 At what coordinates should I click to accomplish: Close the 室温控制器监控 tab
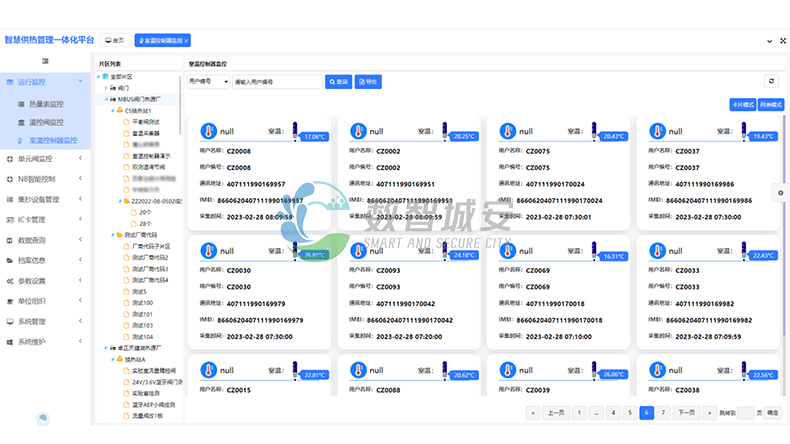pyautogui.click(x=184, y=40)
